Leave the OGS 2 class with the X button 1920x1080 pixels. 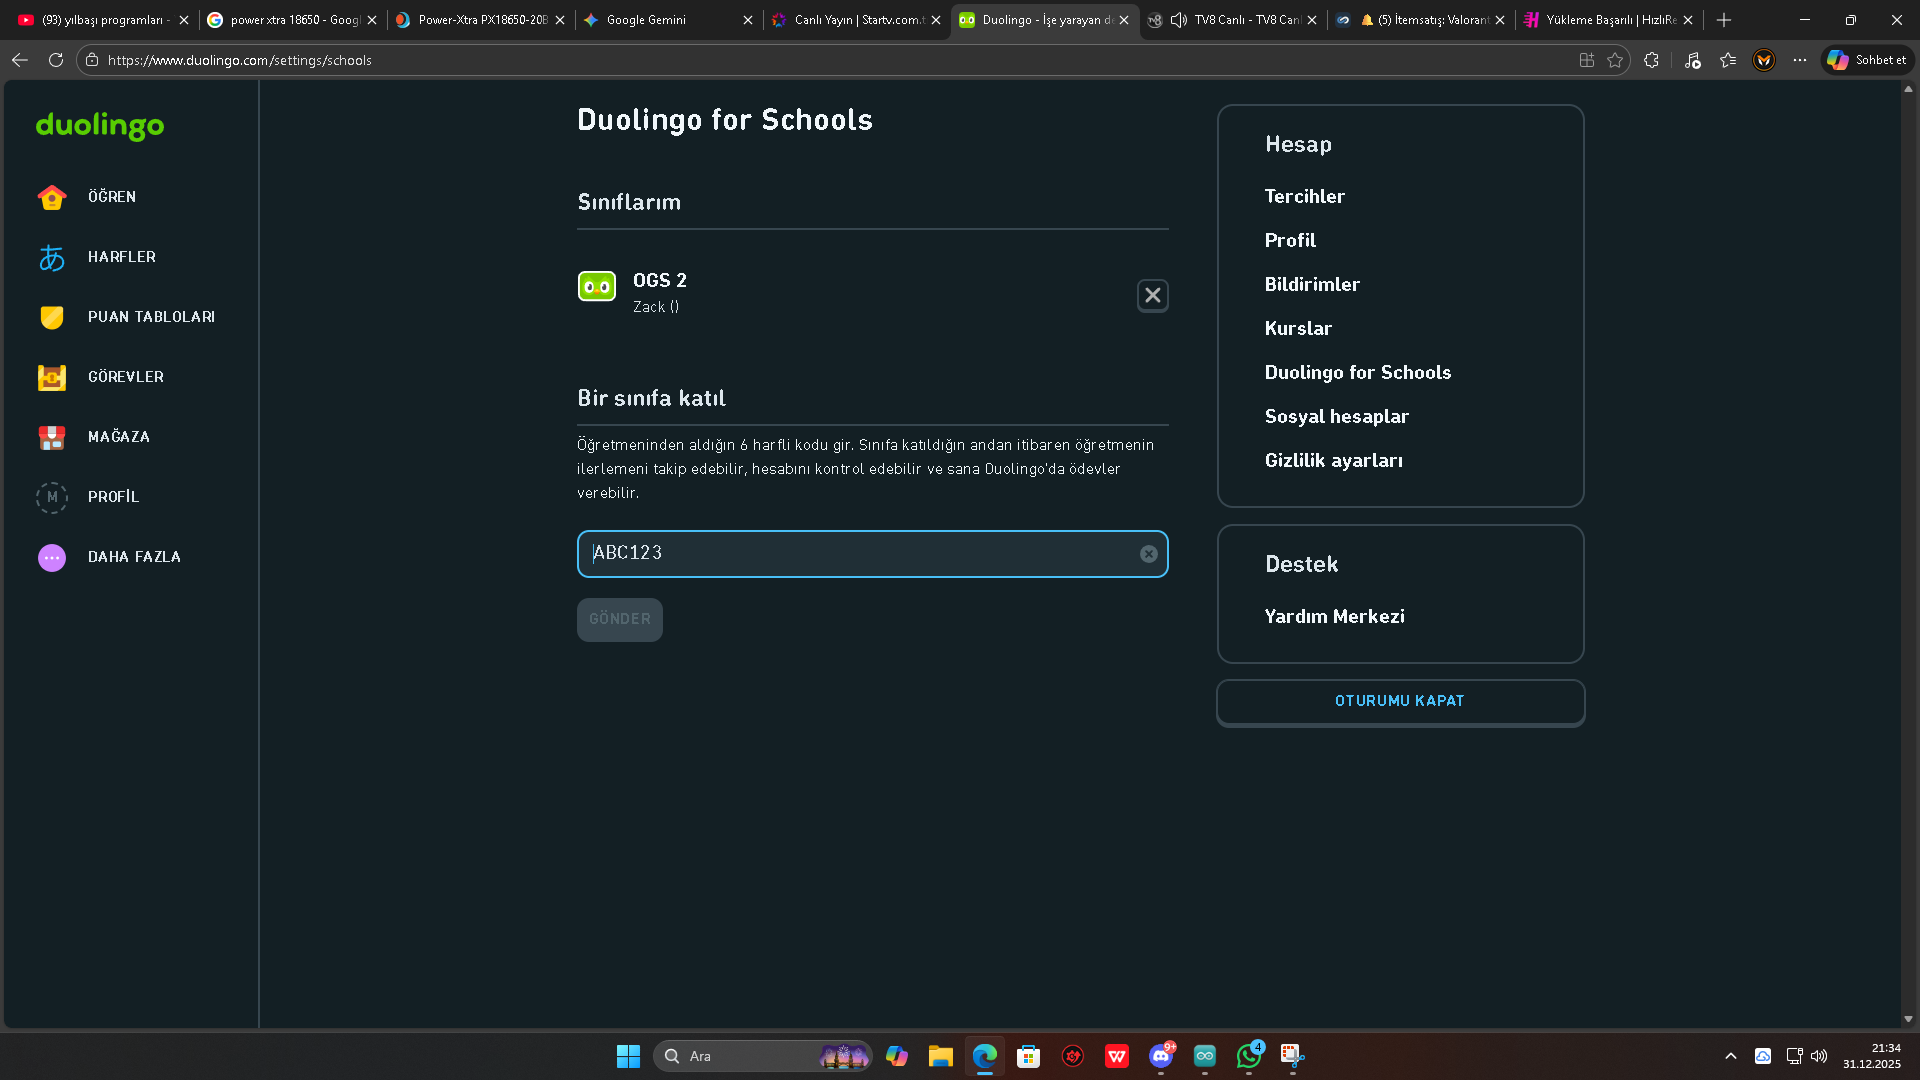coord(1152,295)
